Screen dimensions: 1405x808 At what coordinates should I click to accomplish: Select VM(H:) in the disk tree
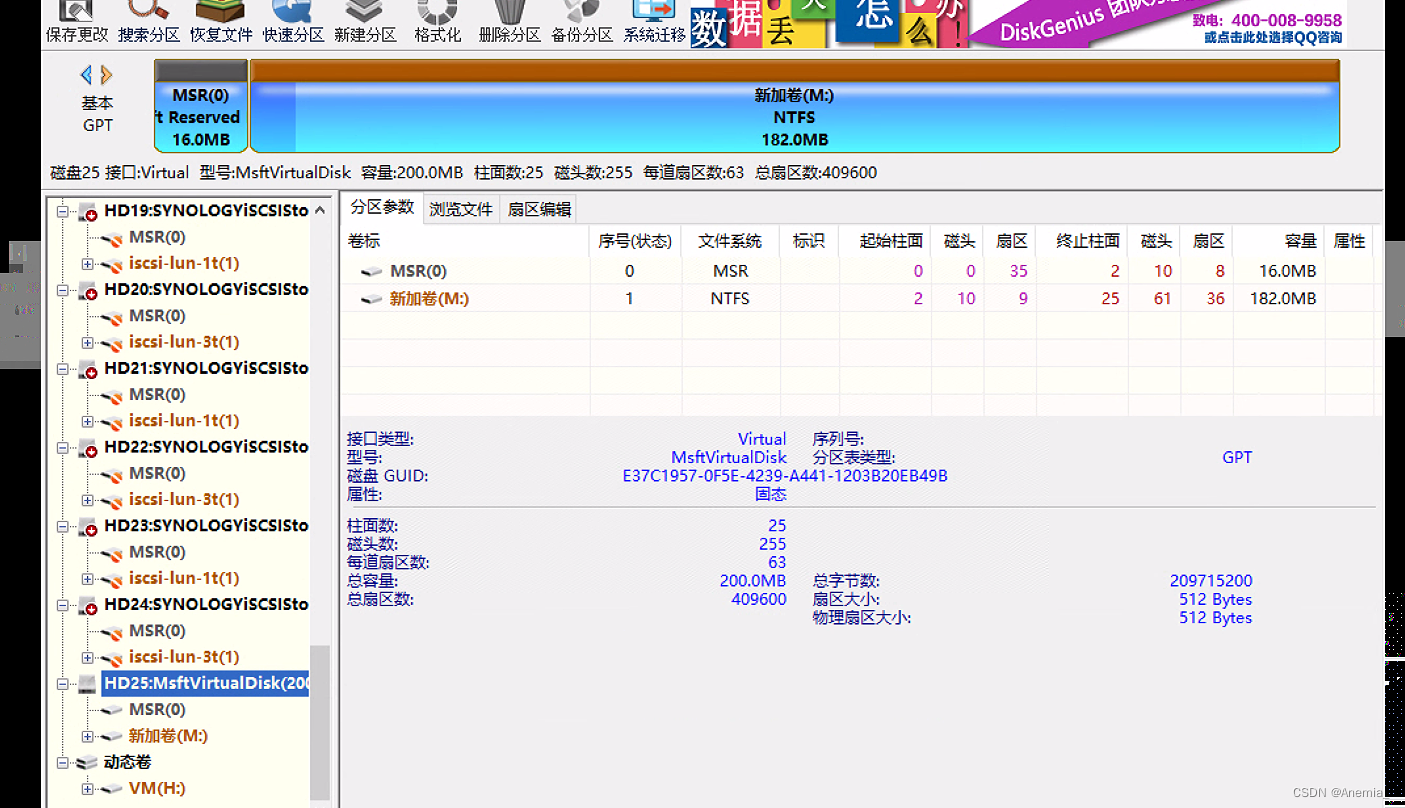tap(157, 789)
